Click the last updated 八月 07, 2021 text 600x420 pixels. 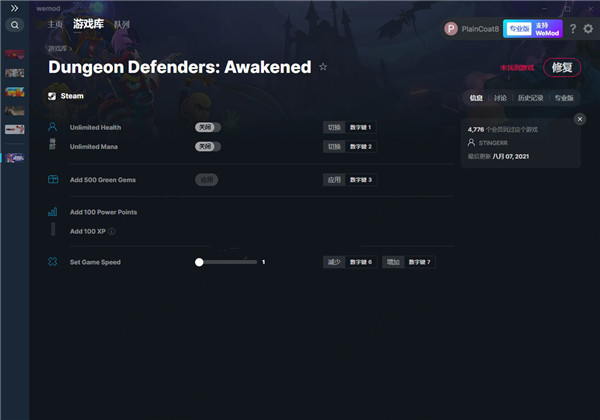498,156
